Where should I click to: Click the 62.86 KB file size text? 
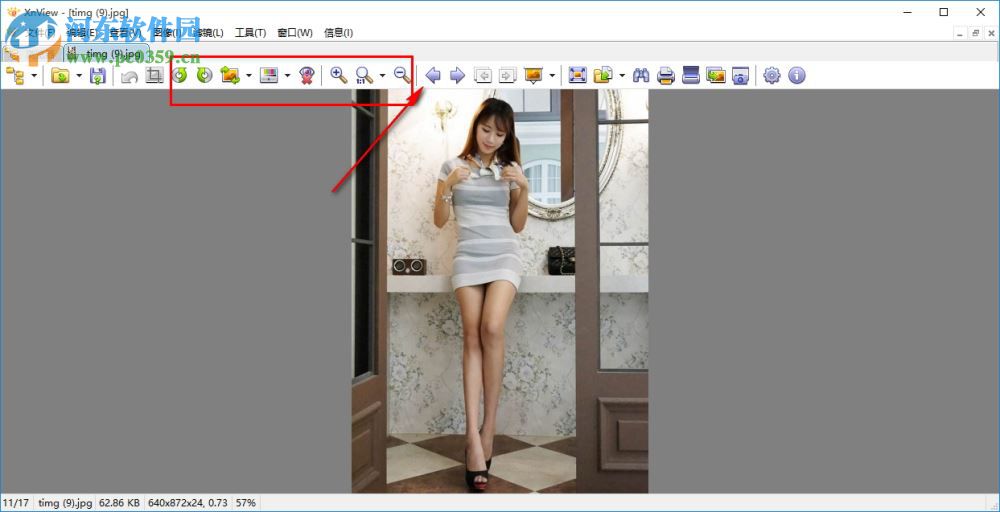(120, 503)
